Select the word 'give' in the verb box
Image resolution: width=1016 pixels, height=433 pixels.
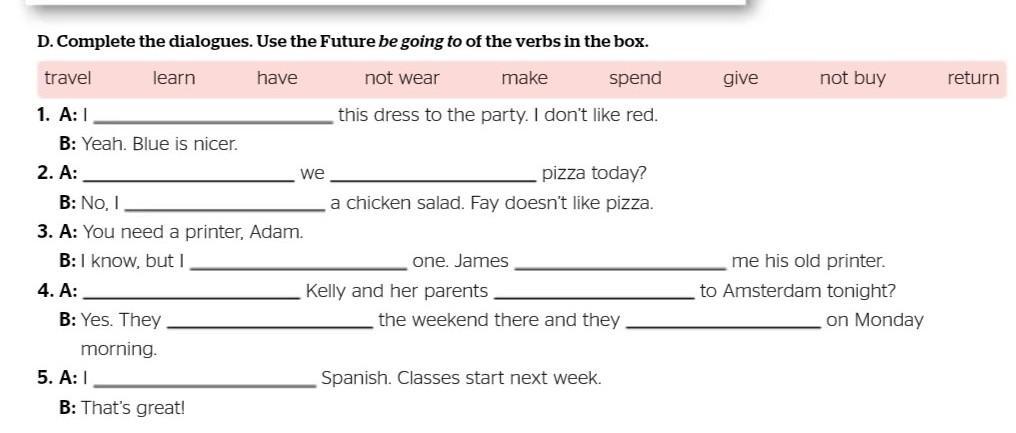(x=741, y=79)
